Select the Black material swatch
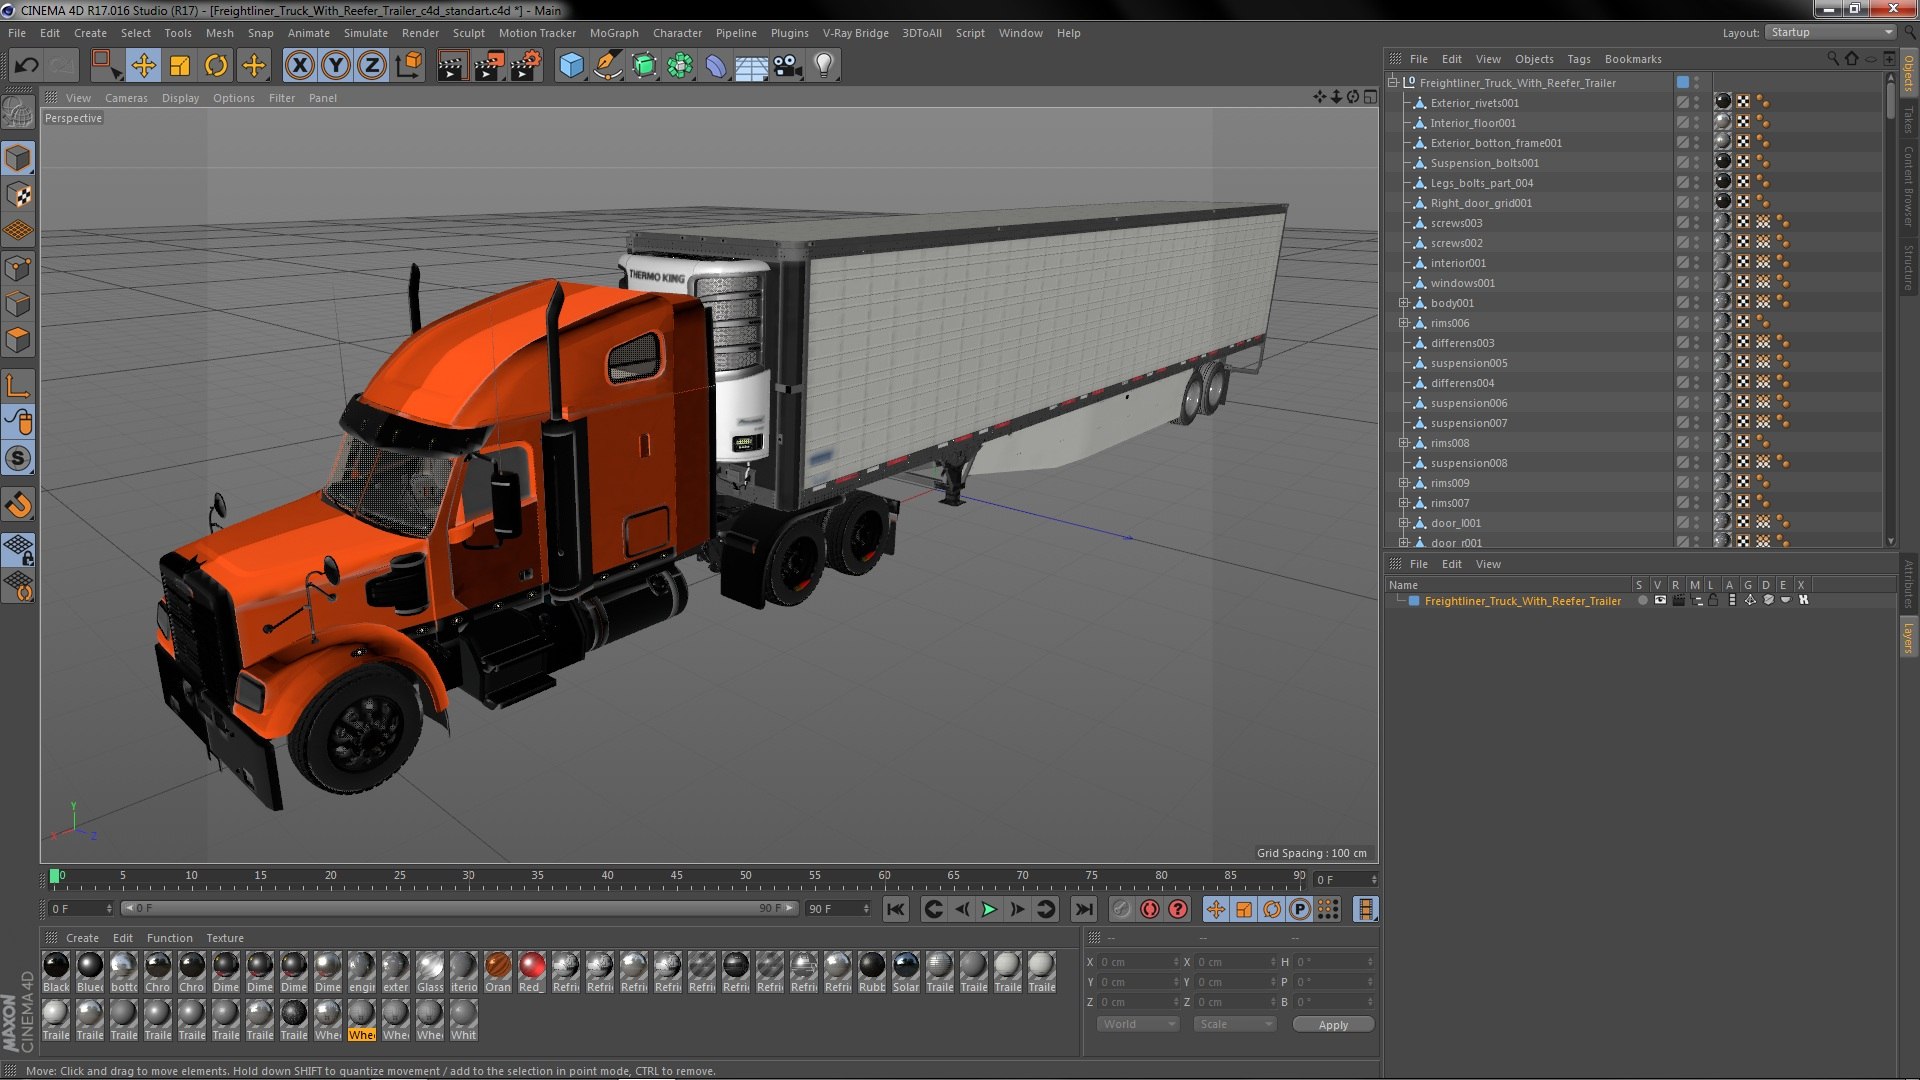 click(x=56, y=972)
